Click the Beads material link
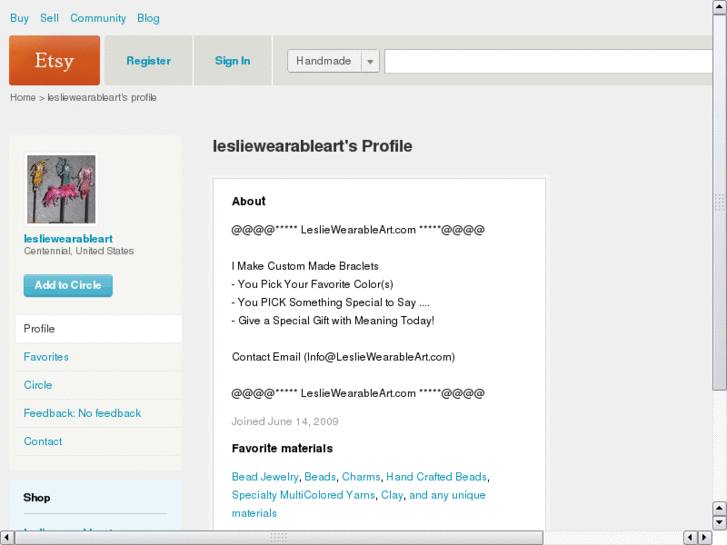727x545 pixels. [320, 477]
